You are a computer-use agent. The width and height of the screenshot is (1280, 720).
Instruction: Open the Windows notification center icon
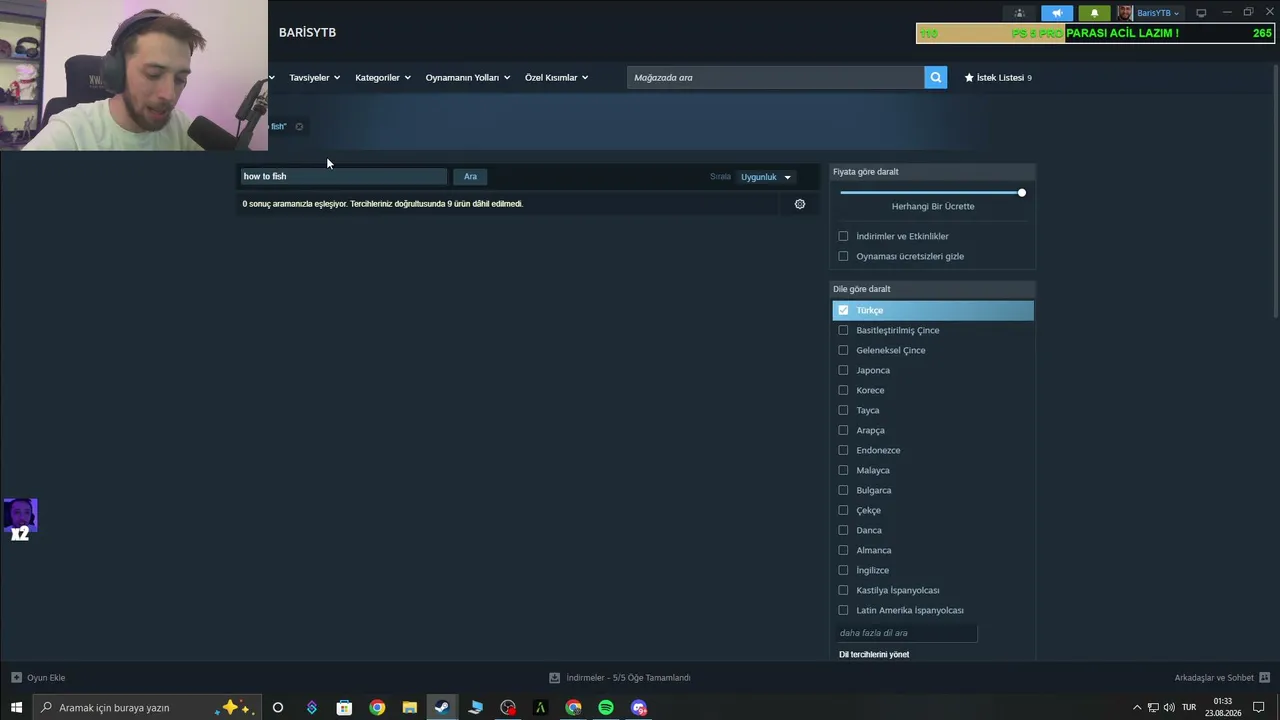(x=1259, y=708)
